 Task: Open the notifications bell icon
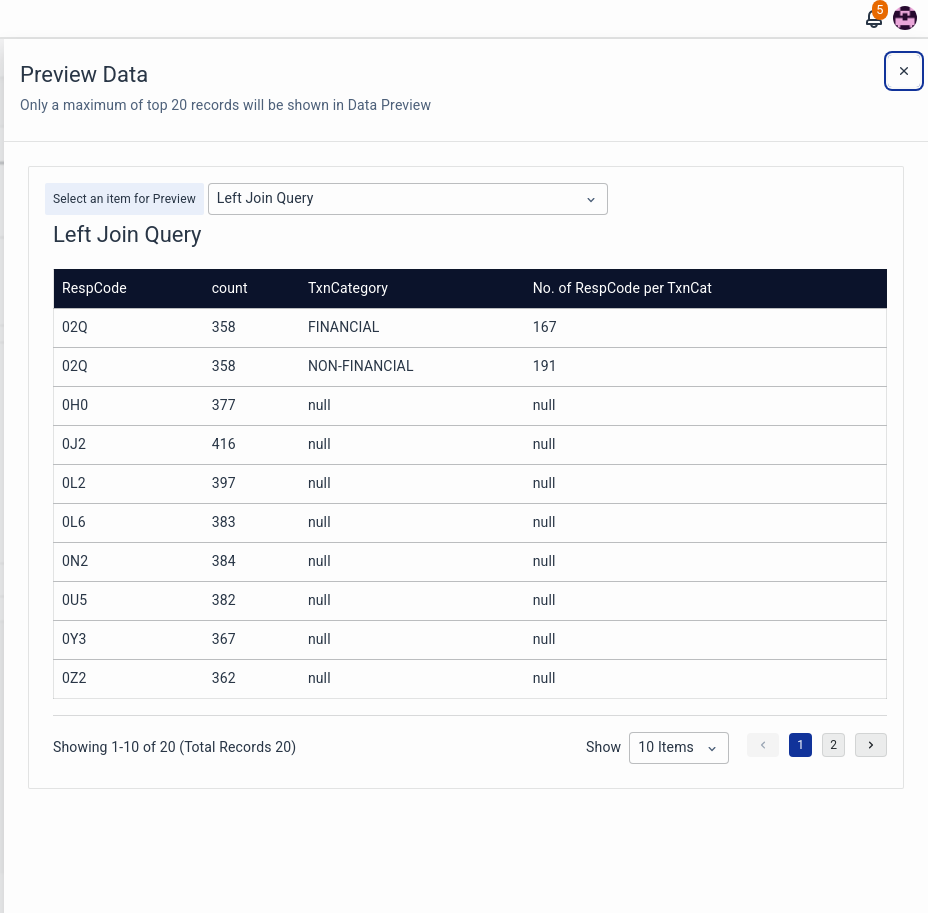(x=874, y=18)
